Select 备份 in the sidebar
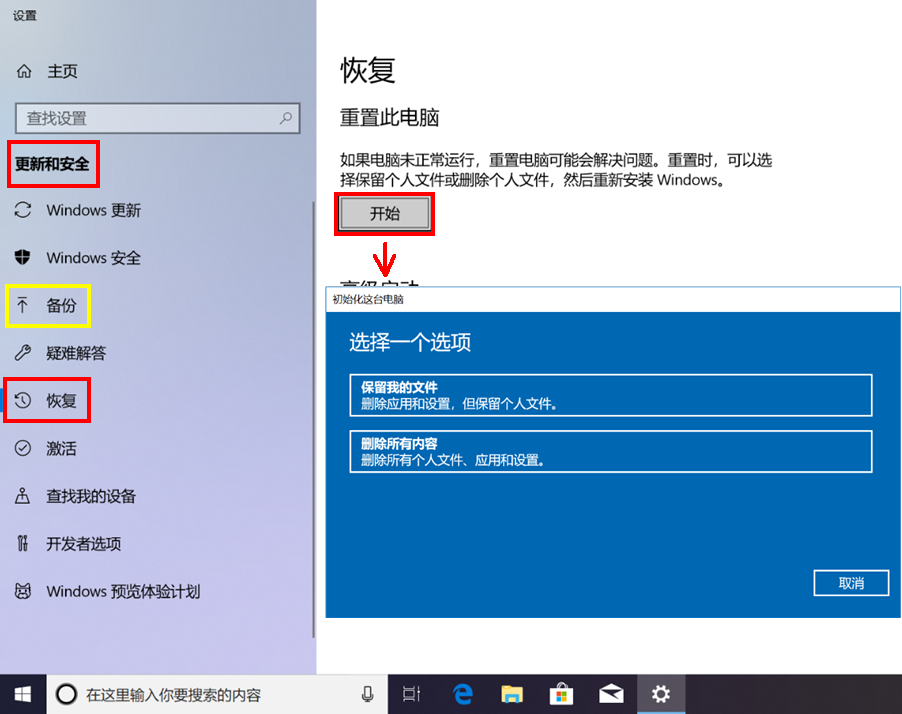The height and width of the screenshot is (714, 902). coord(62,305)
